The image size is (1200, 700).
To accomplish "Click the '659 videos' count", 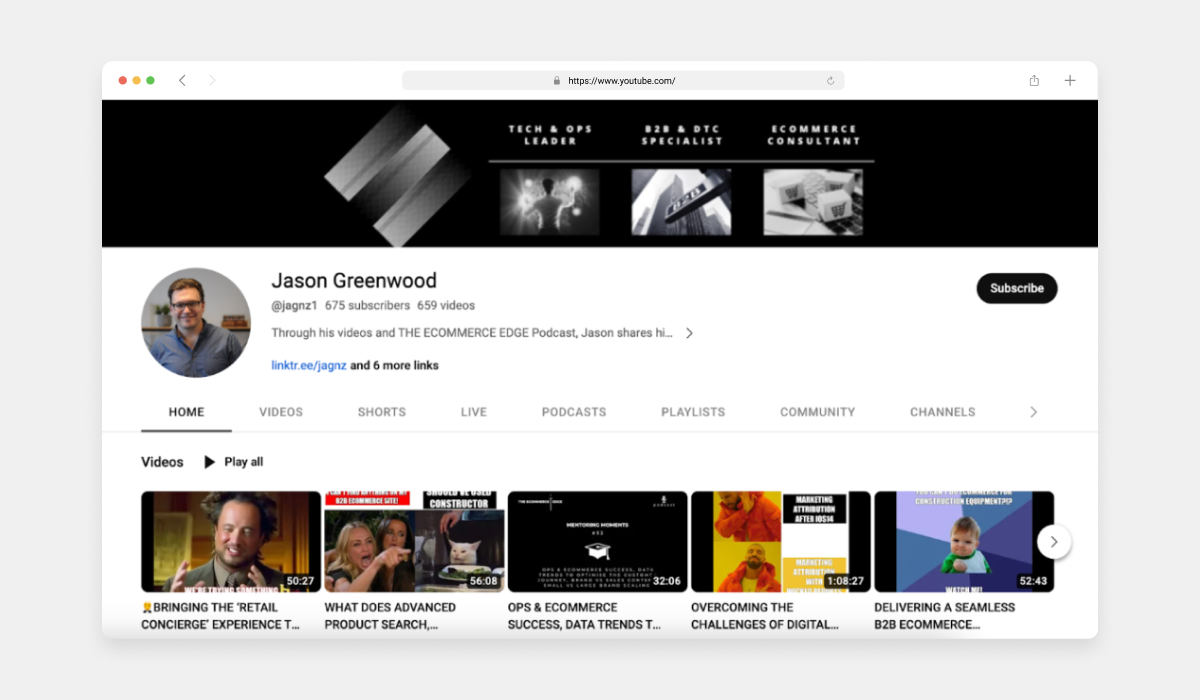I will tap(446, 305).
